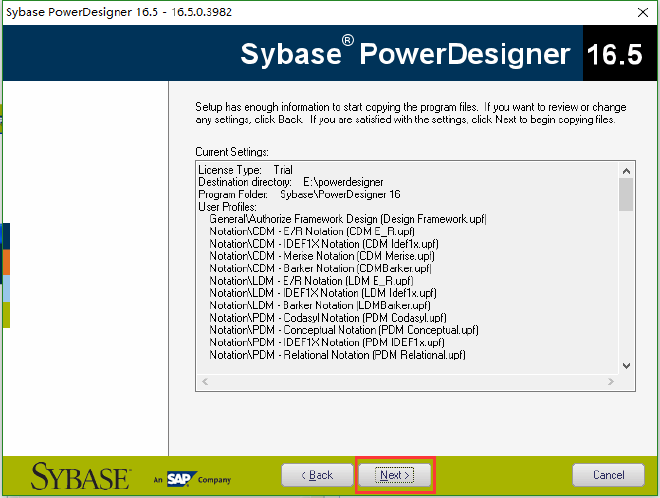Click 'Notation\PDM - IDEF1X Notation' line
This screenshot has height=498, width=660.
coord(327,342)
